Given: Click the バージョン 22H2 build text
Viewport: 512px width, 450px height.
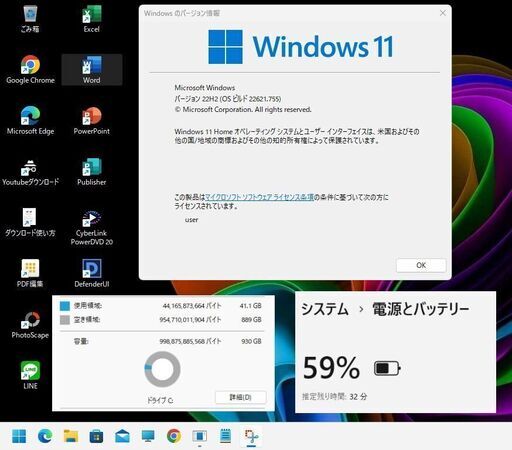Looking at the screenshot, I should point(228,99).
